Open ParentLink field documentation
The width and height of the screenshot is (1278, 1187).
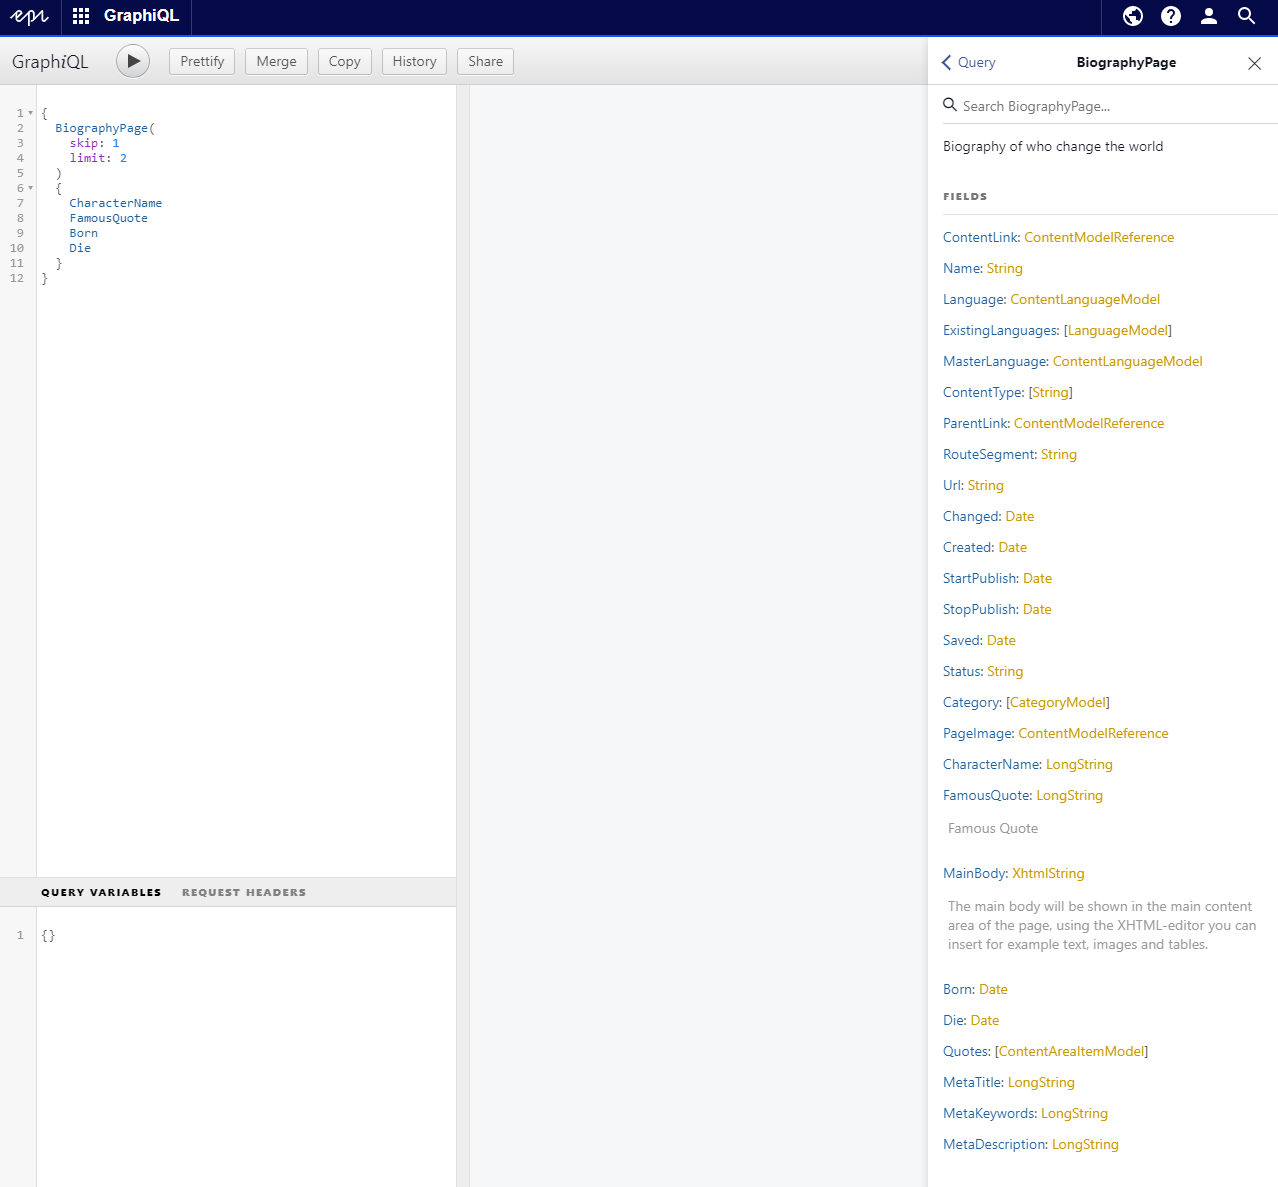pos(975,423)
